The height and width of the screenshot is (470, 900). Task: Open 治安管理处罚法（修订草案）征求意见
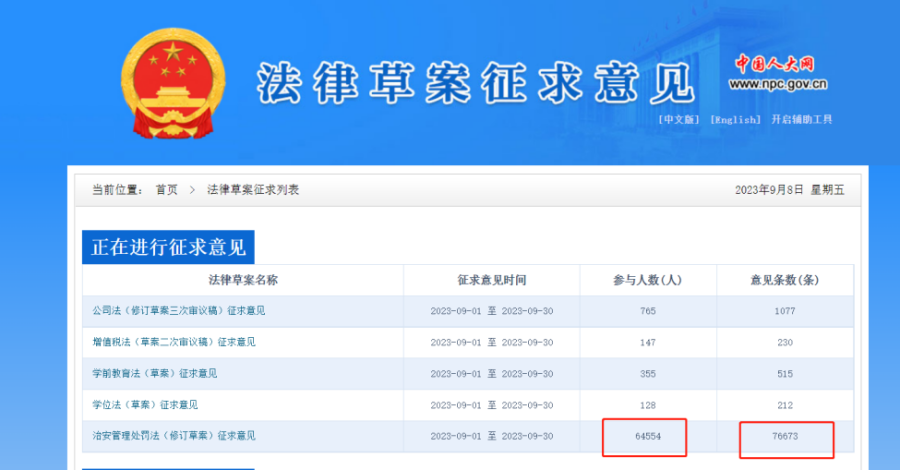tap(174, 436)
